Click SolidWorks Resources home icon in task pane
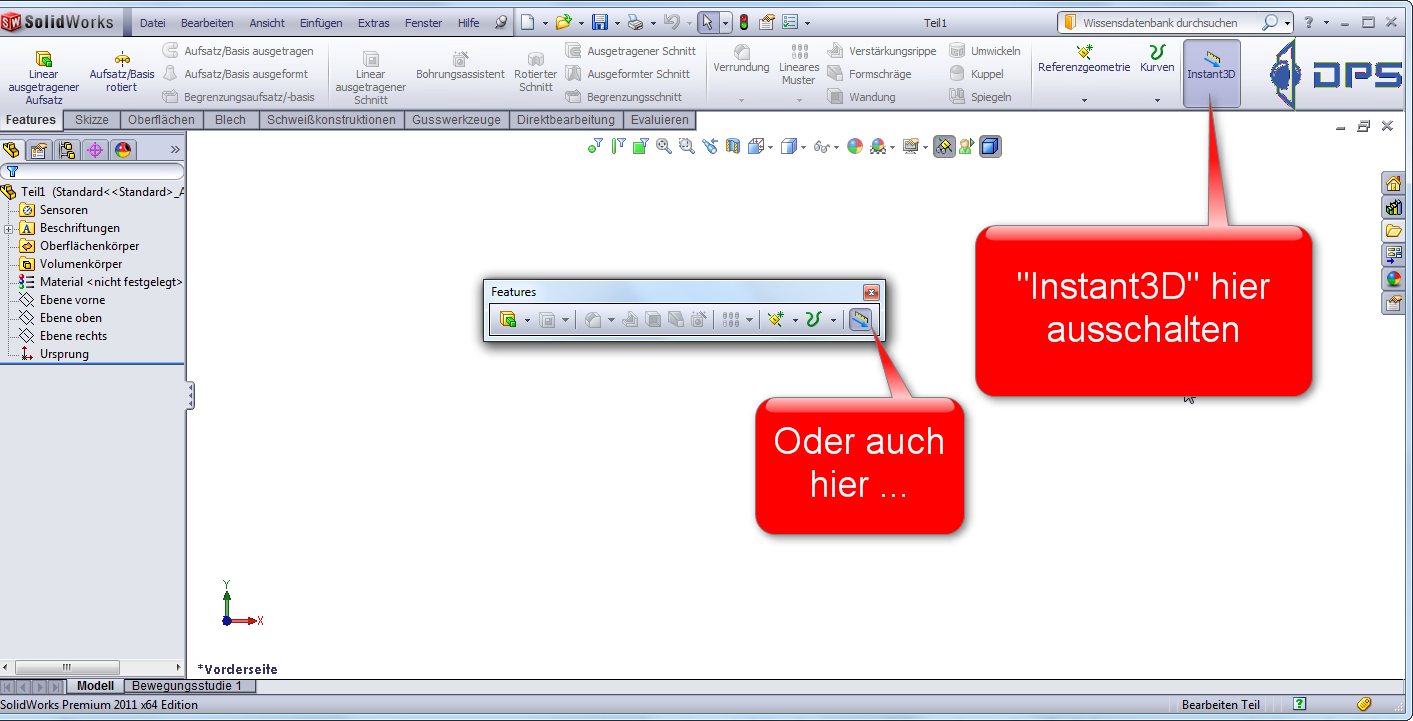 [x=1392, y=183]
